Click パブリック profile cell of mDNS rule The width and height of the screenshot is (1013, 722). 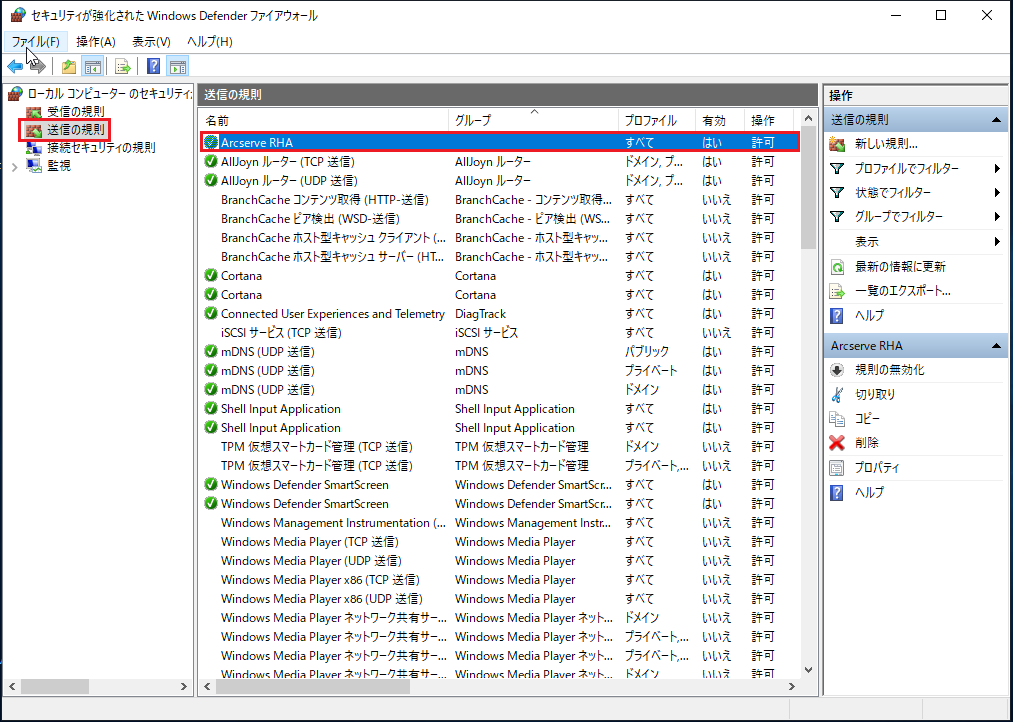click(646, 352)
